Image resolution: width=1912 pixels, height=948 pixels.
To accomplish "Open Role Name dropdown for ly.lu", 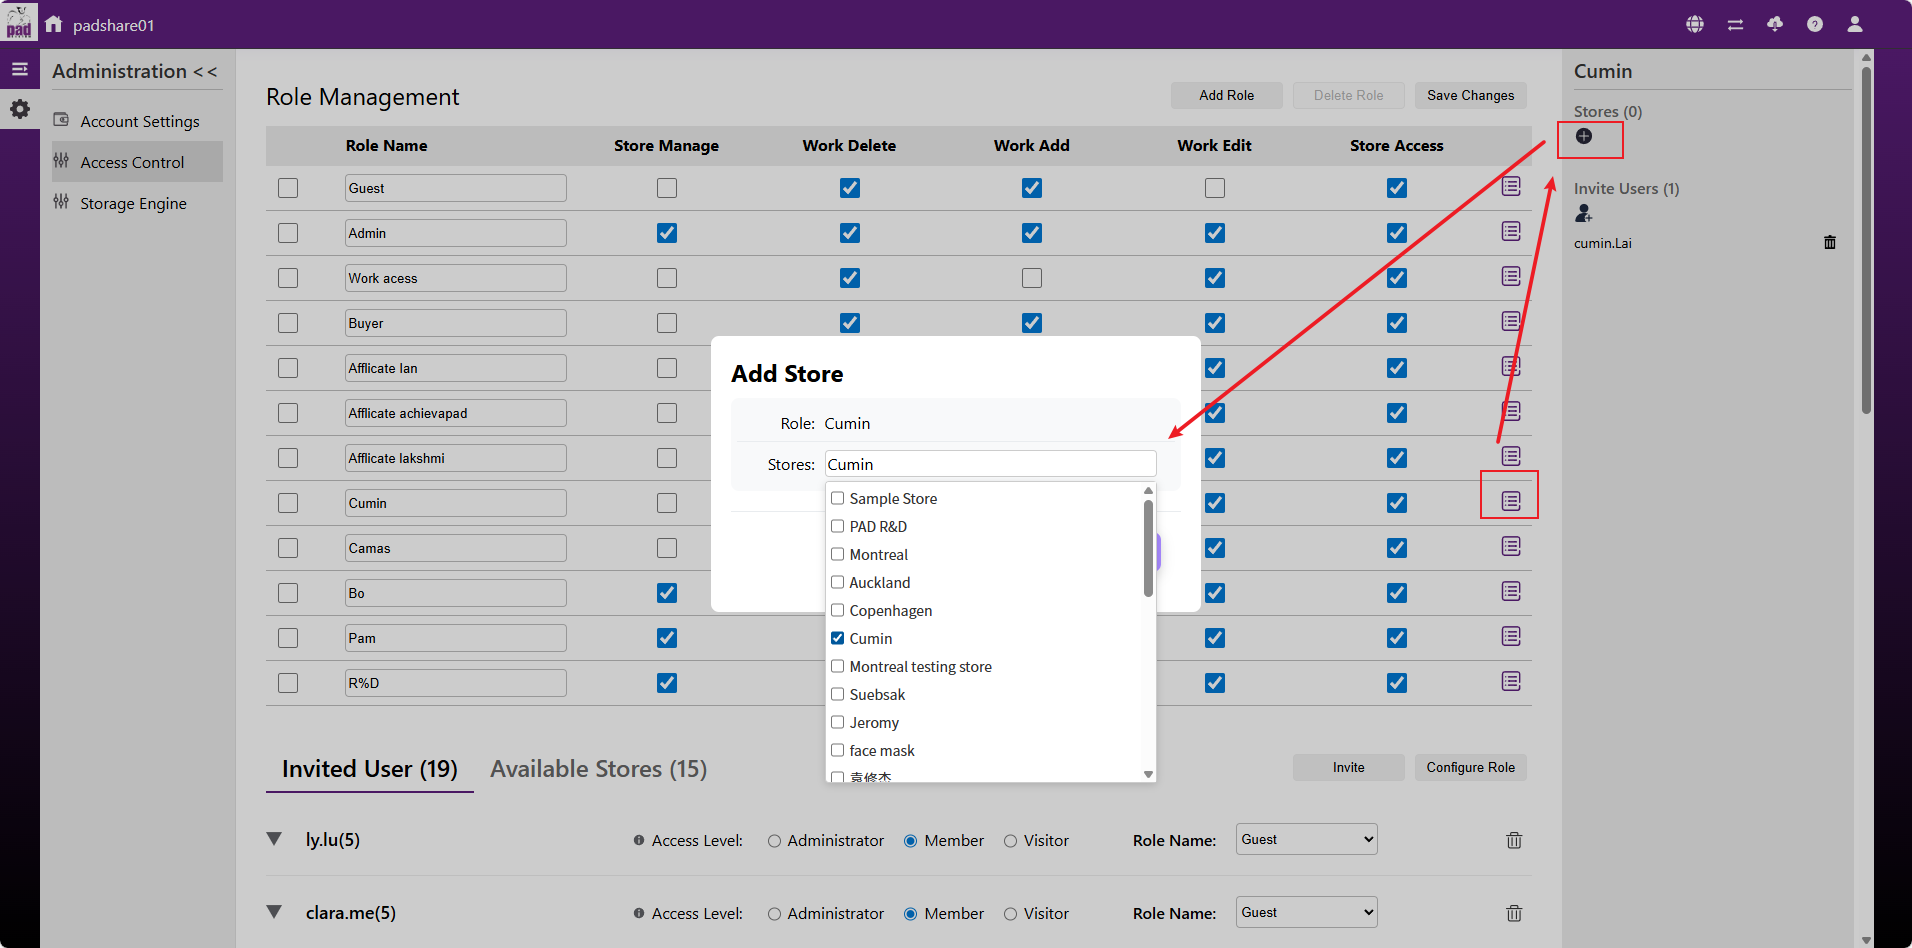I will (x=1306, y=840).
